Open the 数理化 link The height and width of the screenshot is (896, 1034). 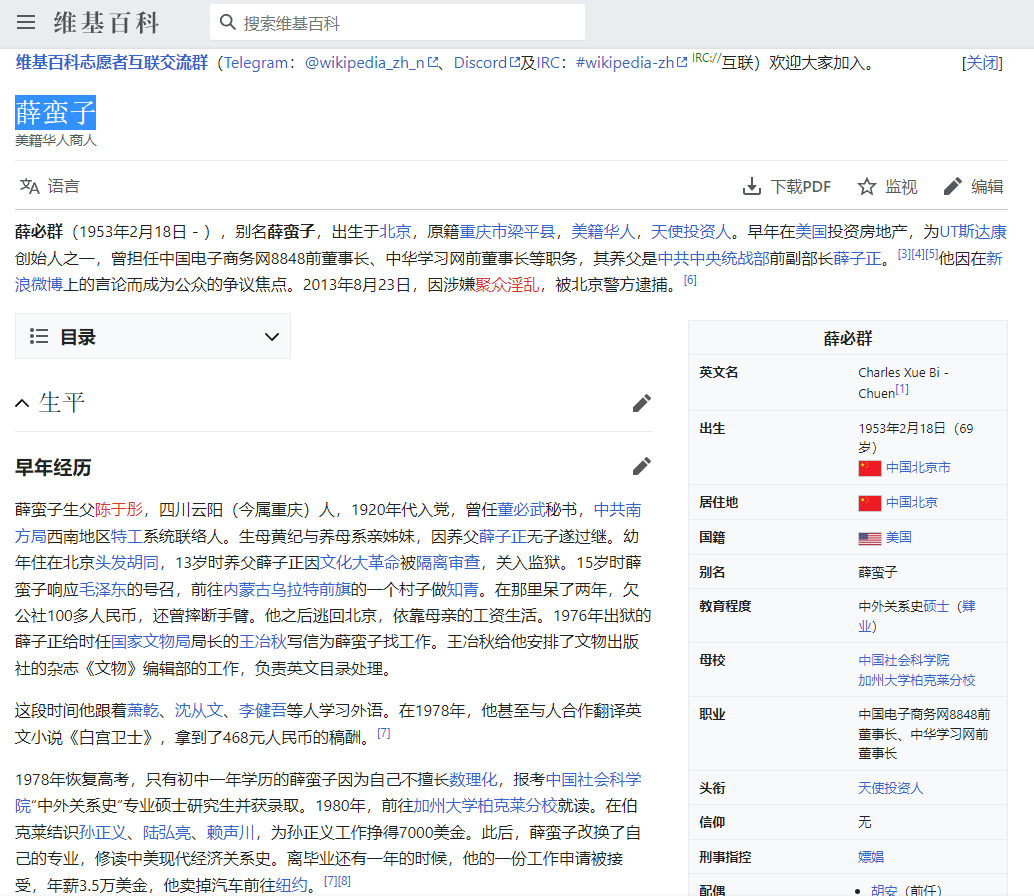point(473,779)
